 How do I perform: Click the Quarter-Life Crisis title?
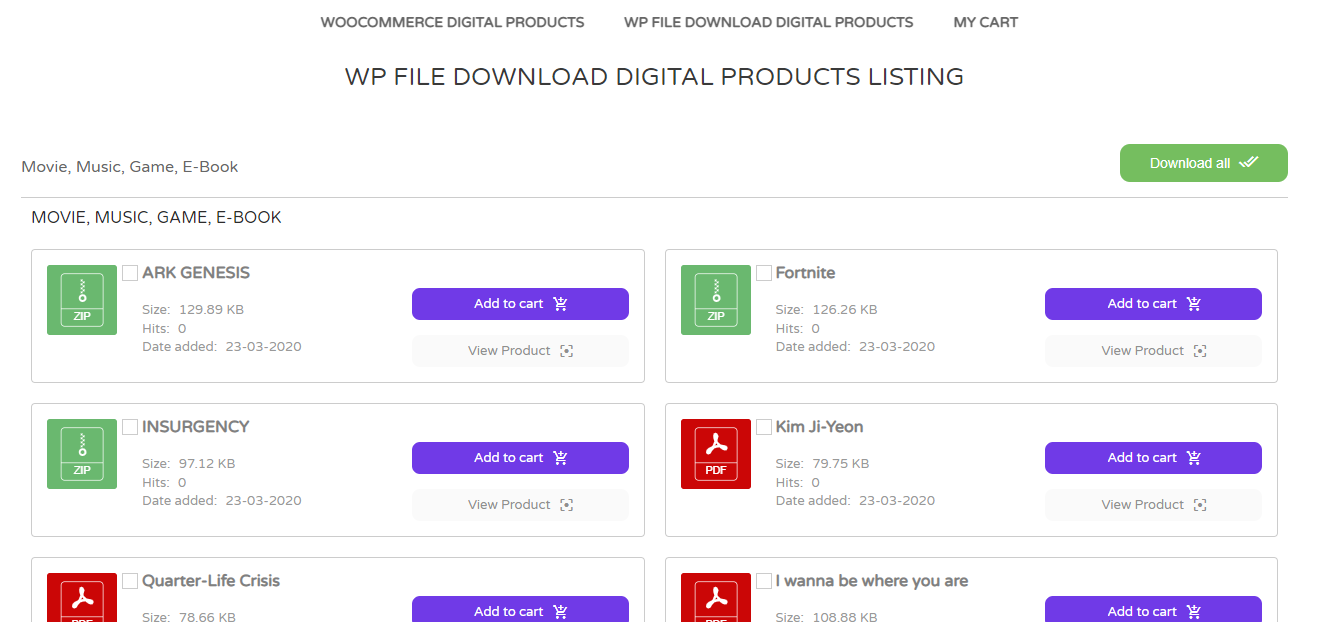(211, 581)
